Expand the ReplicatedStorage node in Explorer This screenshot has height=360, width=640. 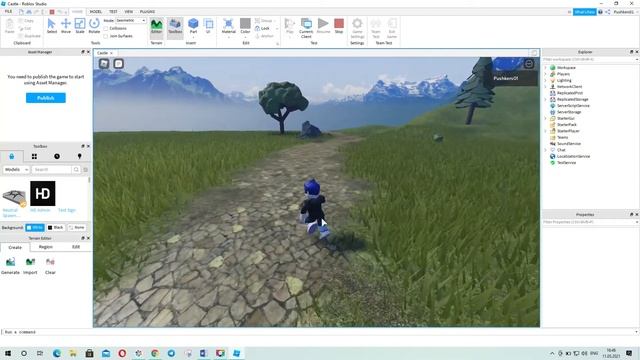pyautogui.click(x=546, y=99)
